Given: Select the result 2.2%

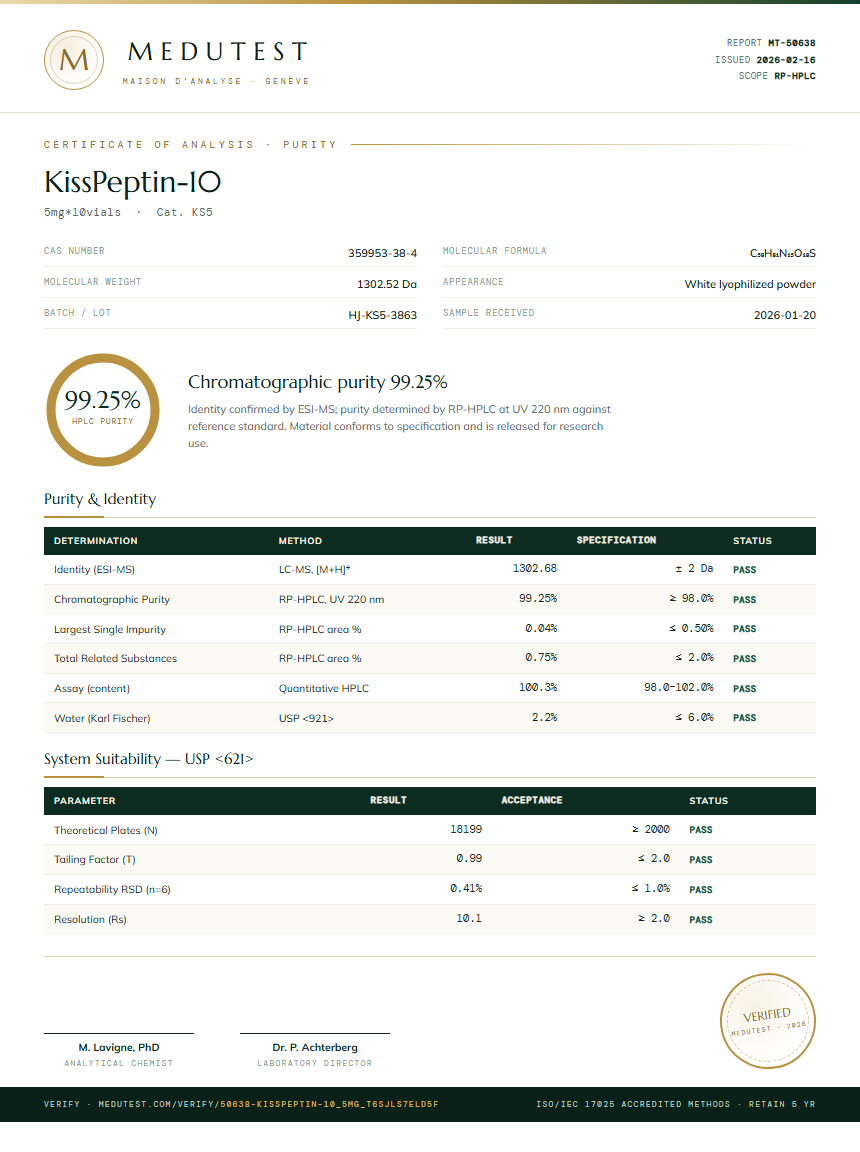Looking at the screenshot, I should click(544, 718).
